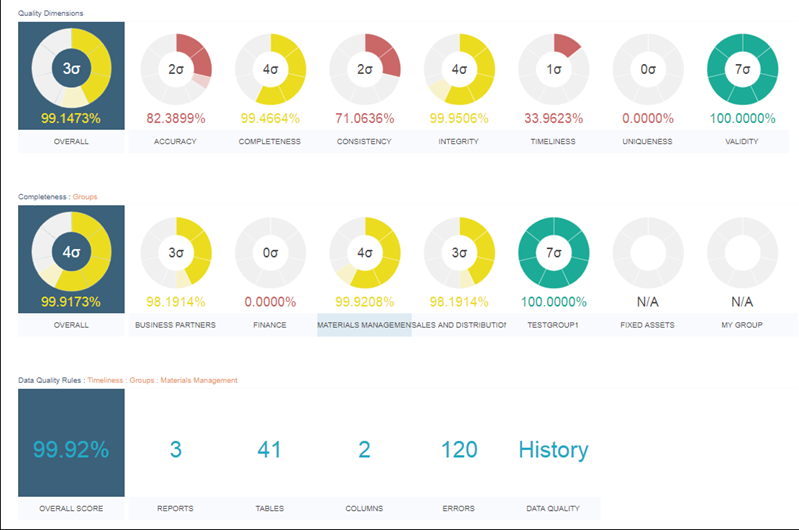Open the Completeness 4σ donut chart
799x530 pixels.
pos(270,69)
